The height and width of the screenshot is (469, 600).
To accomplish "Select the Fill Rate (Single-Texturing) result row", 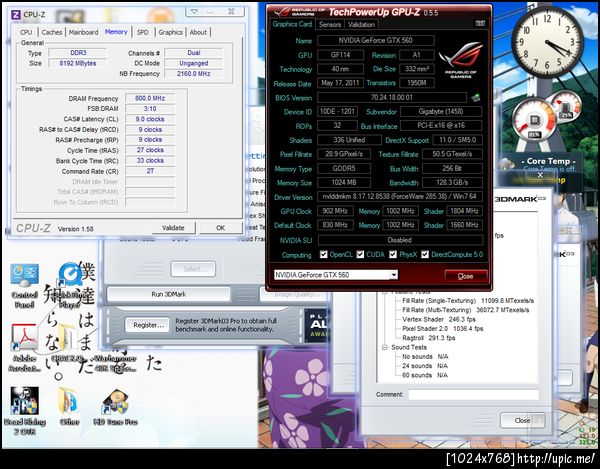I will (x=468, y=301).
